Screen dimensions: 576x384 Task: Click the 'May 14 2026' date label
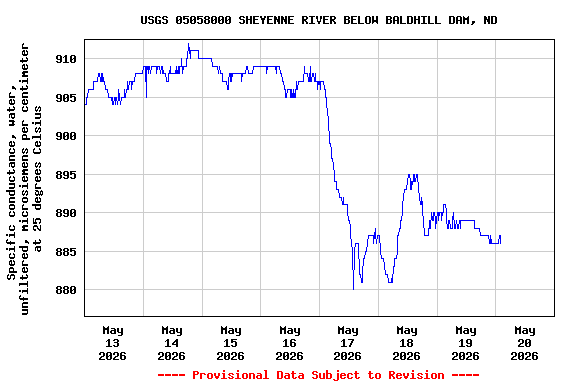pos(172,343)
